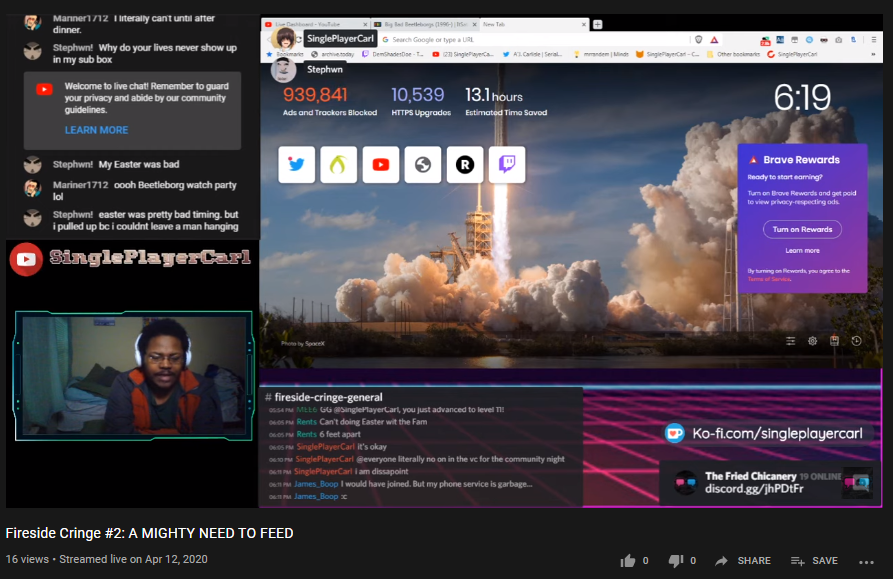The image size is (893, 579).
Task: Click Turn on Rewards button
Action: click(802, 229)
